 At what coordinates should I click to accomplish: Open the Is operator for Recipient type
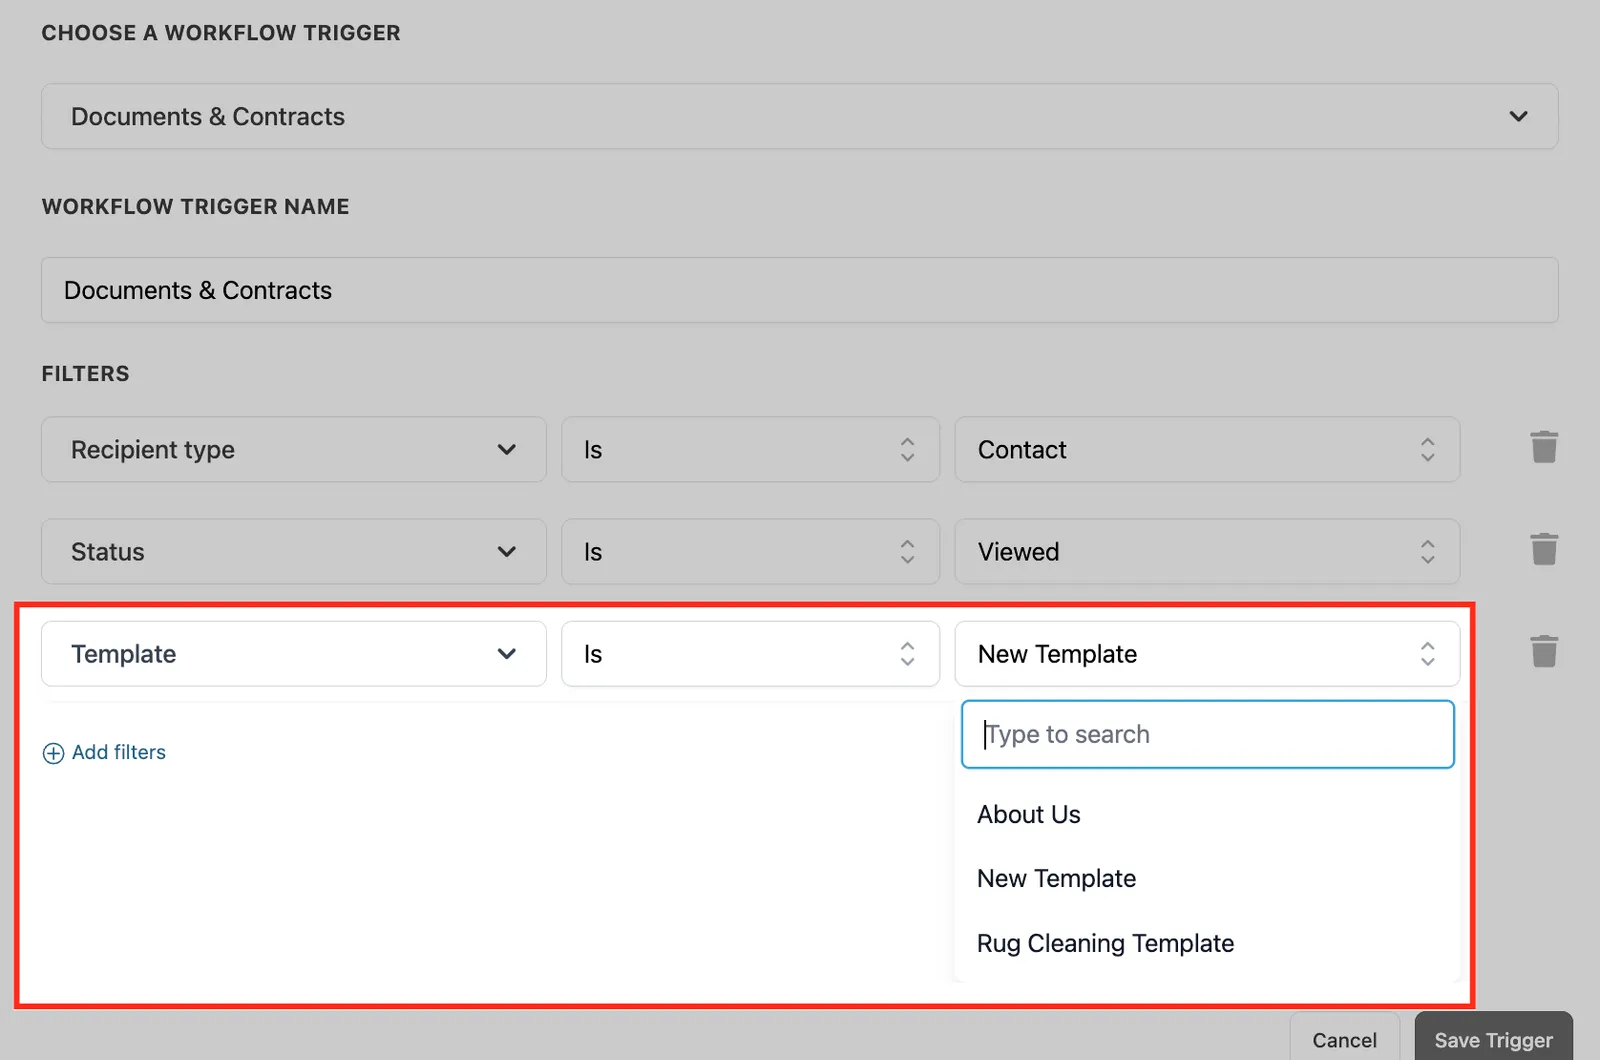click(x=750, y=450)
